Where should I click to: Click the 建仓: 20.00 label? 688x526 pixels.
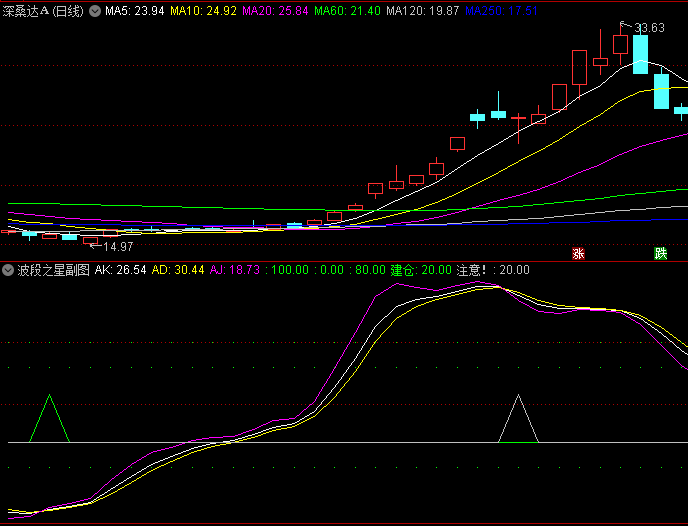(x=421, y=270)
